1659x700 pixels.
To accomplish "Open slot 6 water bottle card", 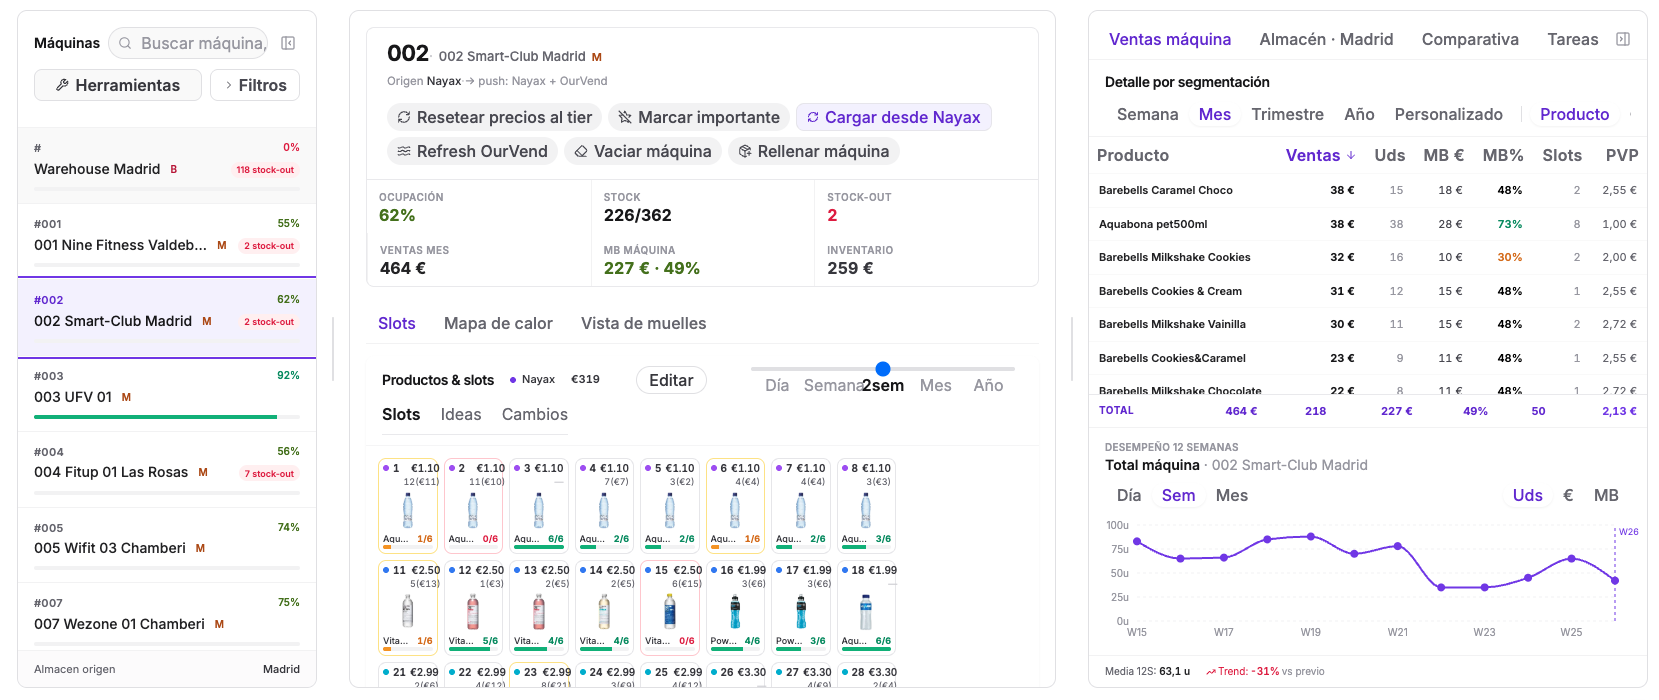I will pos(735,504).
